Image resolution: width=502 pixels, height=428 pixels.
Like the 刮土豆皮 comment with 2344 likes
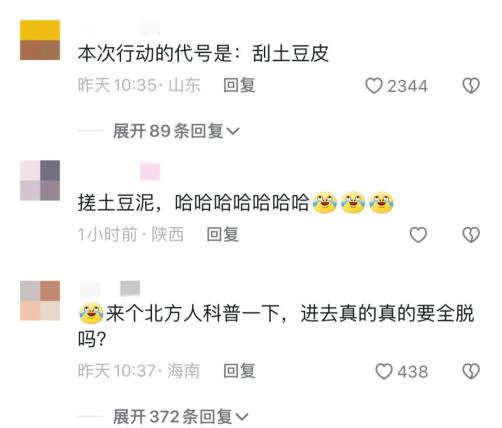pos(374,86)
